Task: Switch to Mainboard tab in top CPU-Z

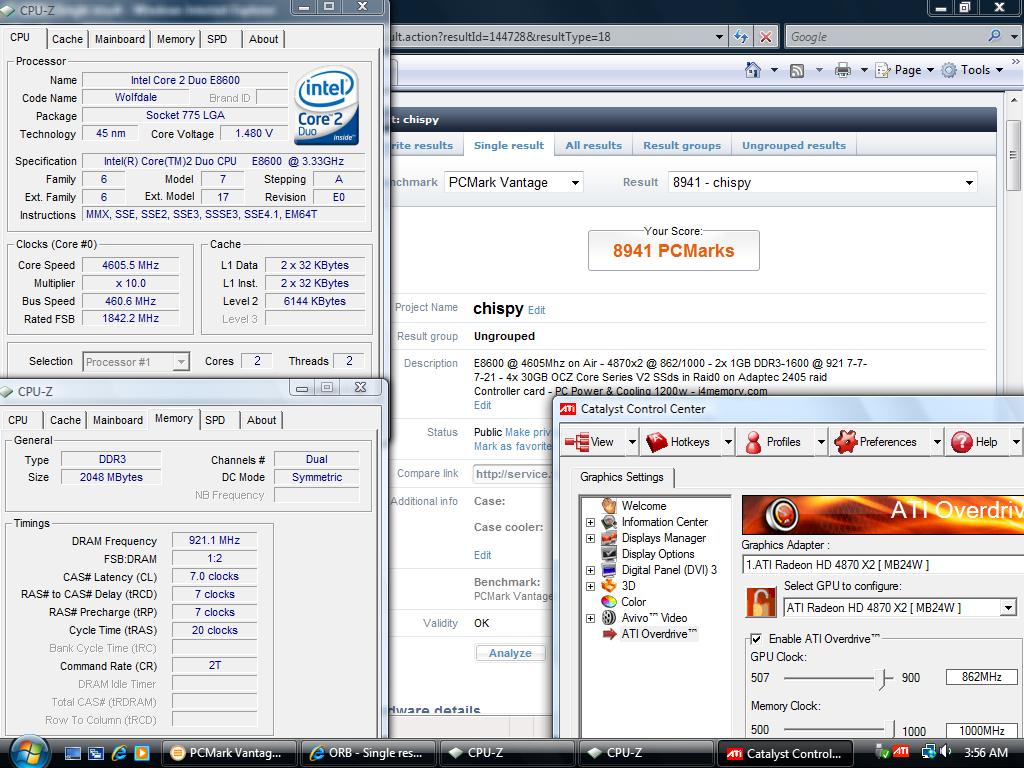Action: click(x=120, y=39)
